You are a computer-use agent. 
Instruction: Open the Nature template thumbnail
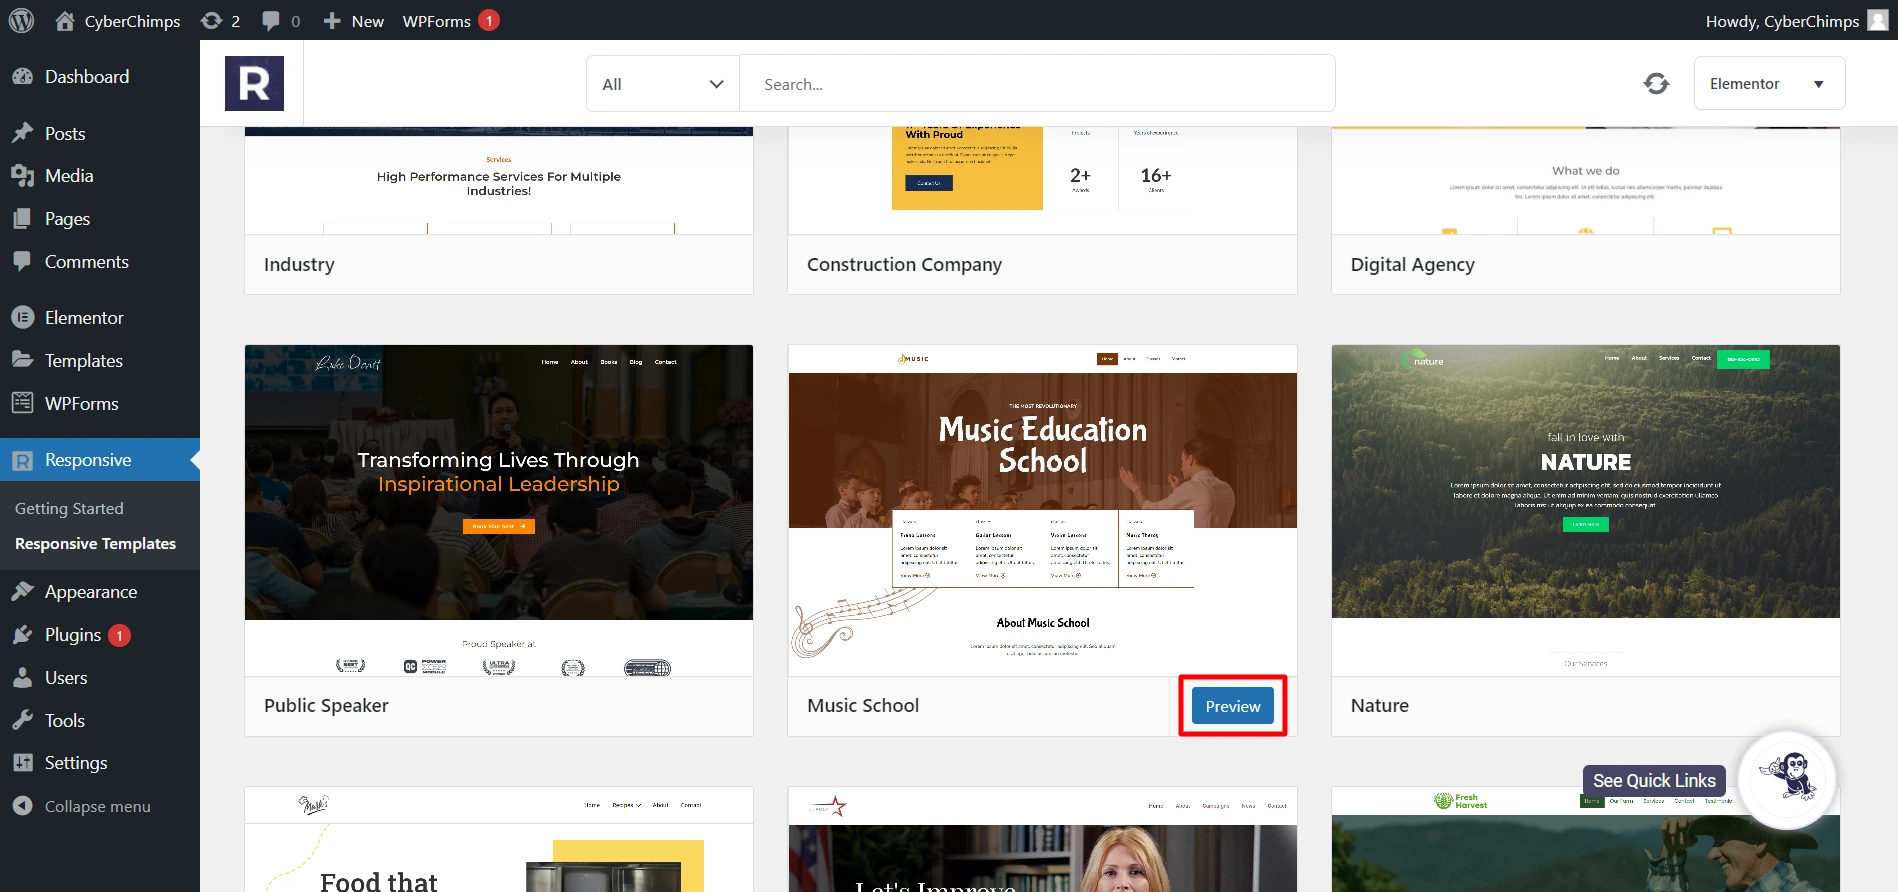point(1586,511)
